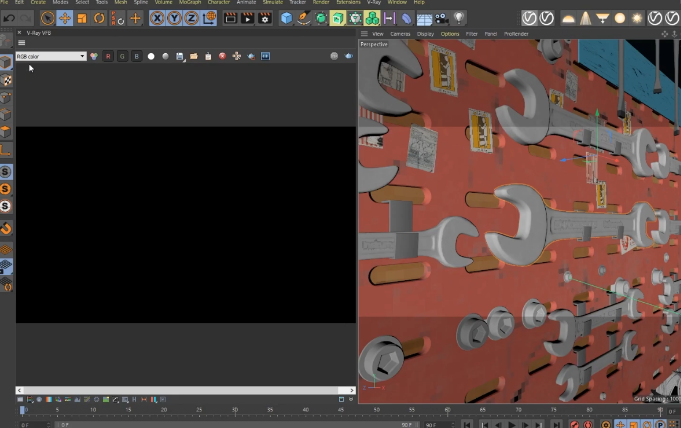This screenshot has width=681, height=428.
Task: Open the RGB color channel dropdown
Action: coord(50,56)
